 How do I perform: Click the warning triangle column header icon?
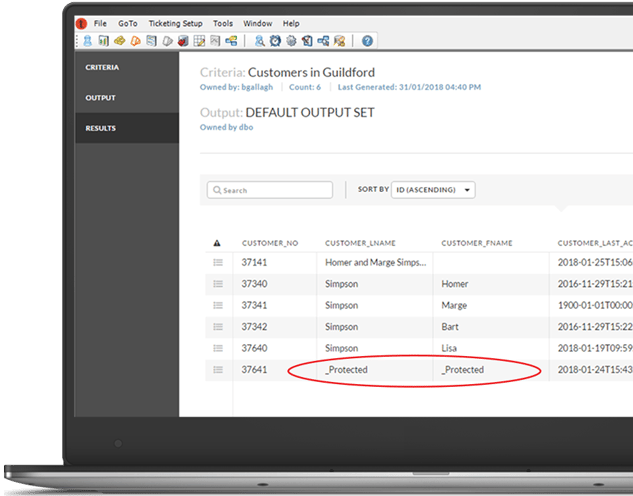point(217,243)
